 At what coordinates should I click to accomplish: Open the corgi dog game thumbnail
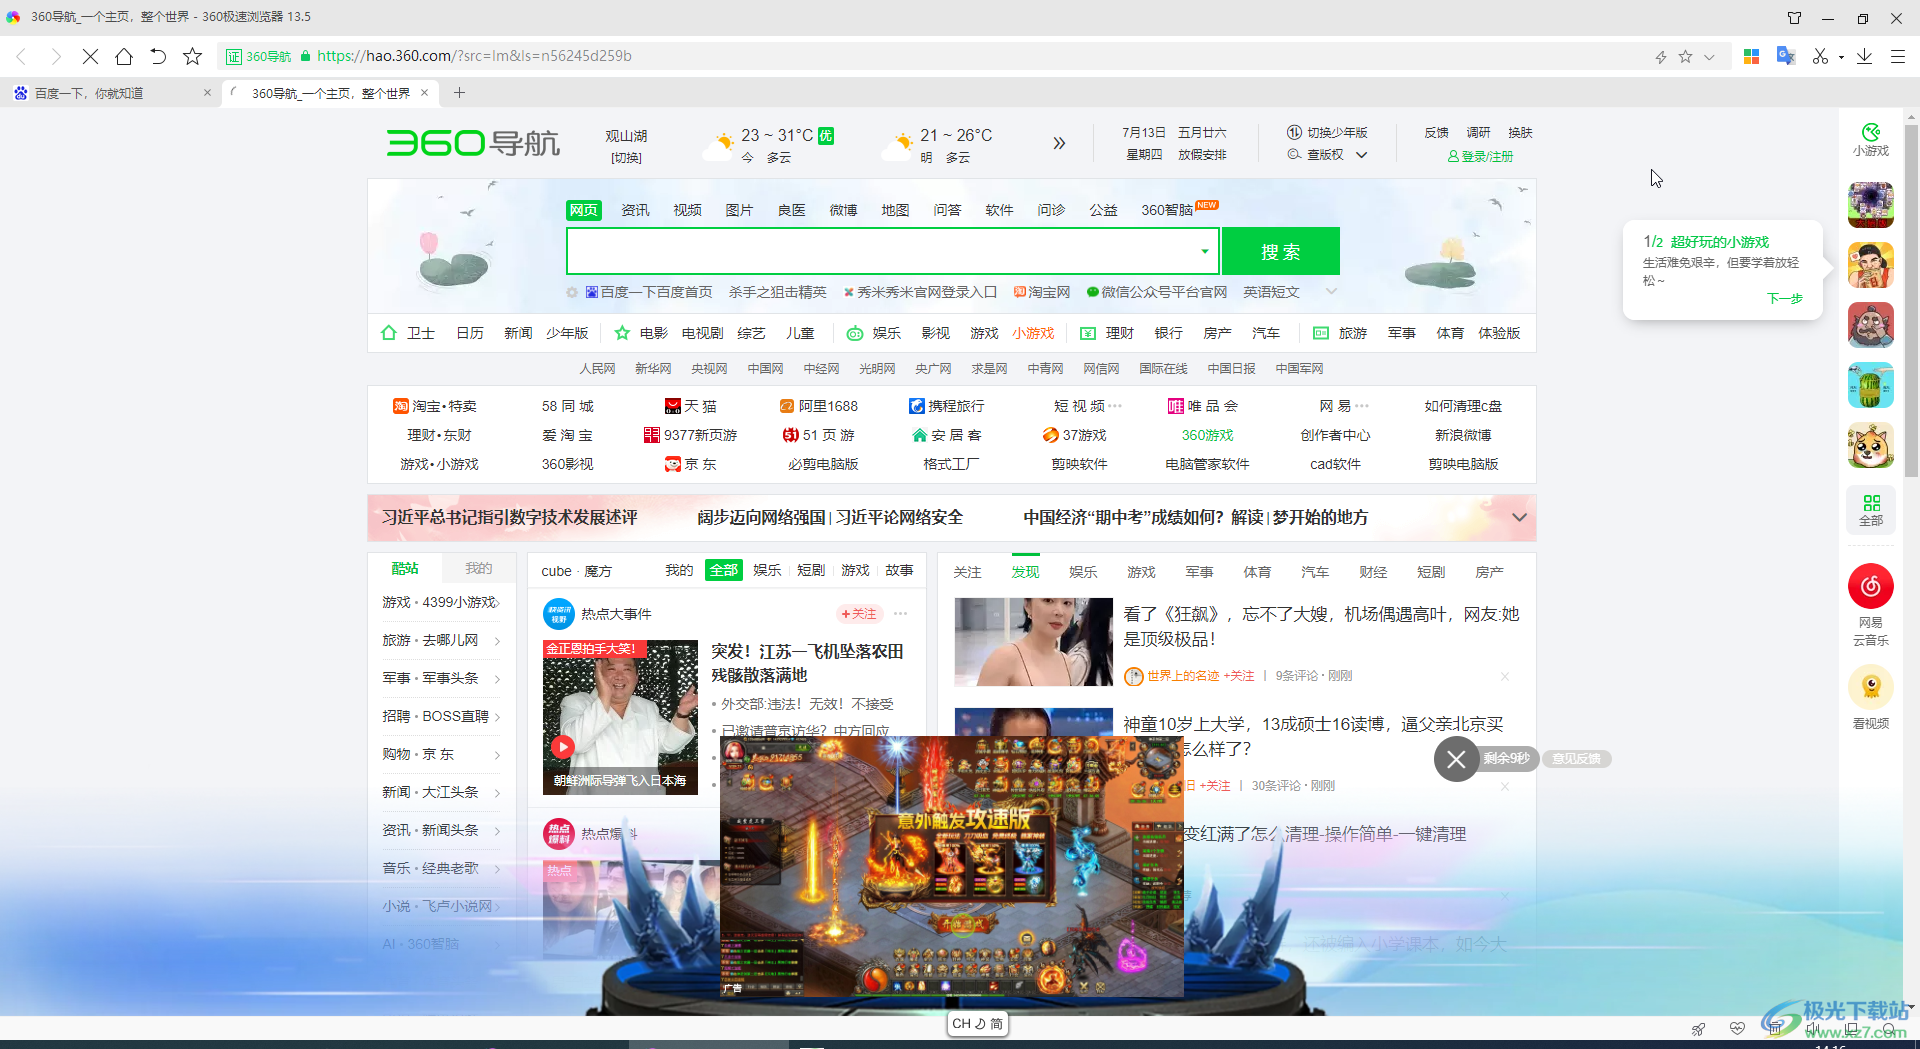click(x=1871, y=445)
